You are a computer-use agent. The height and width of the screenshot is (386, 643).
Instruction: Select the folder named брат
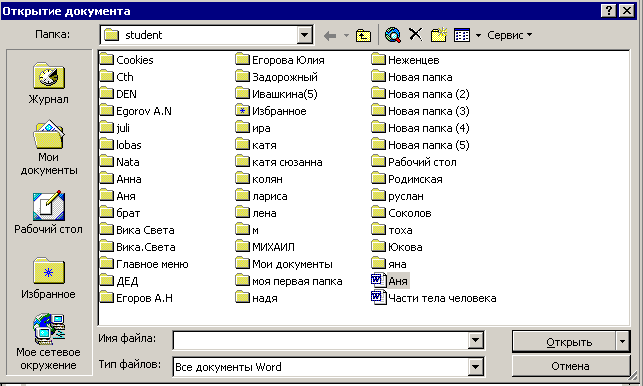click(x=120, y=213)
